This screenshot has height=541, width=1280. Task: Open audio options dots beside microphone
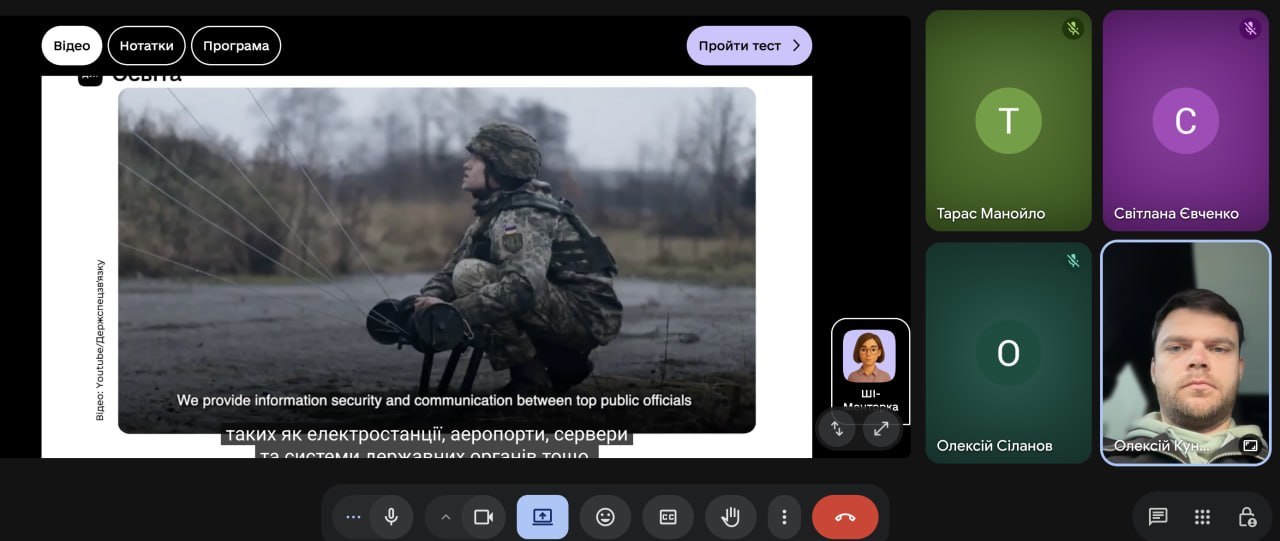pos(352,517)
